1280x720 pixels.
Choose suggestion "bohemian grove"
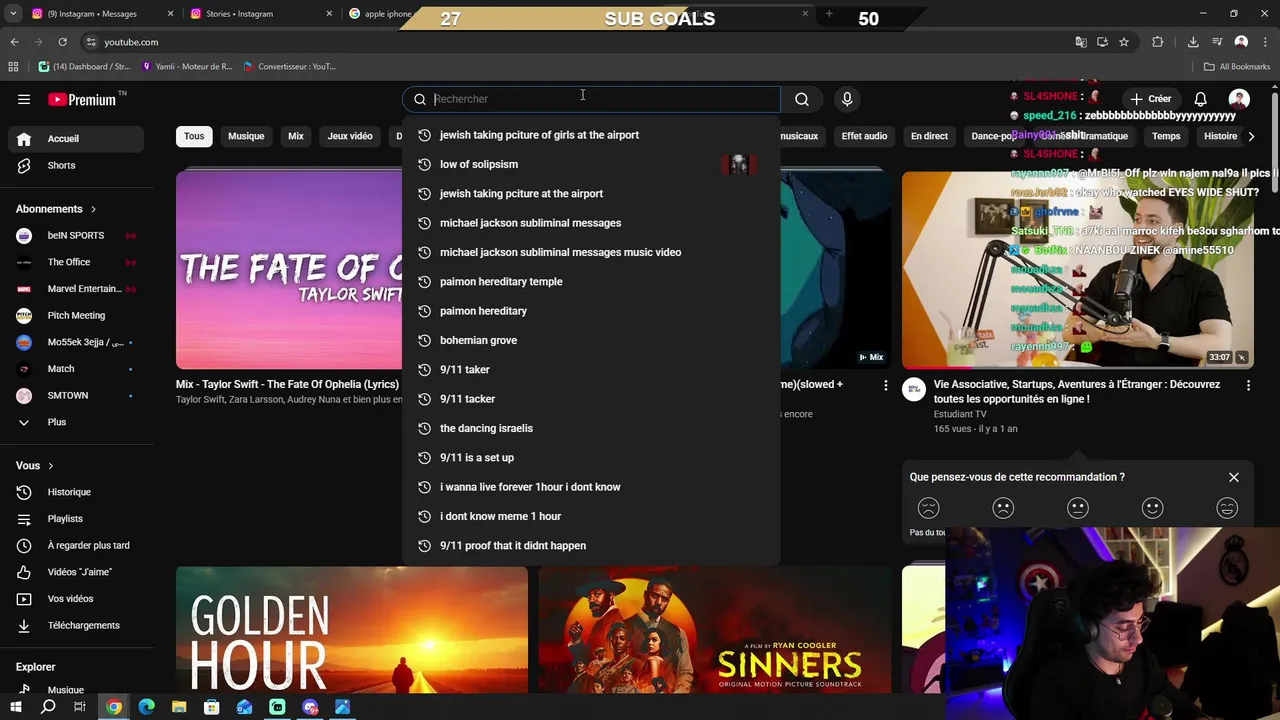point(590,340)
